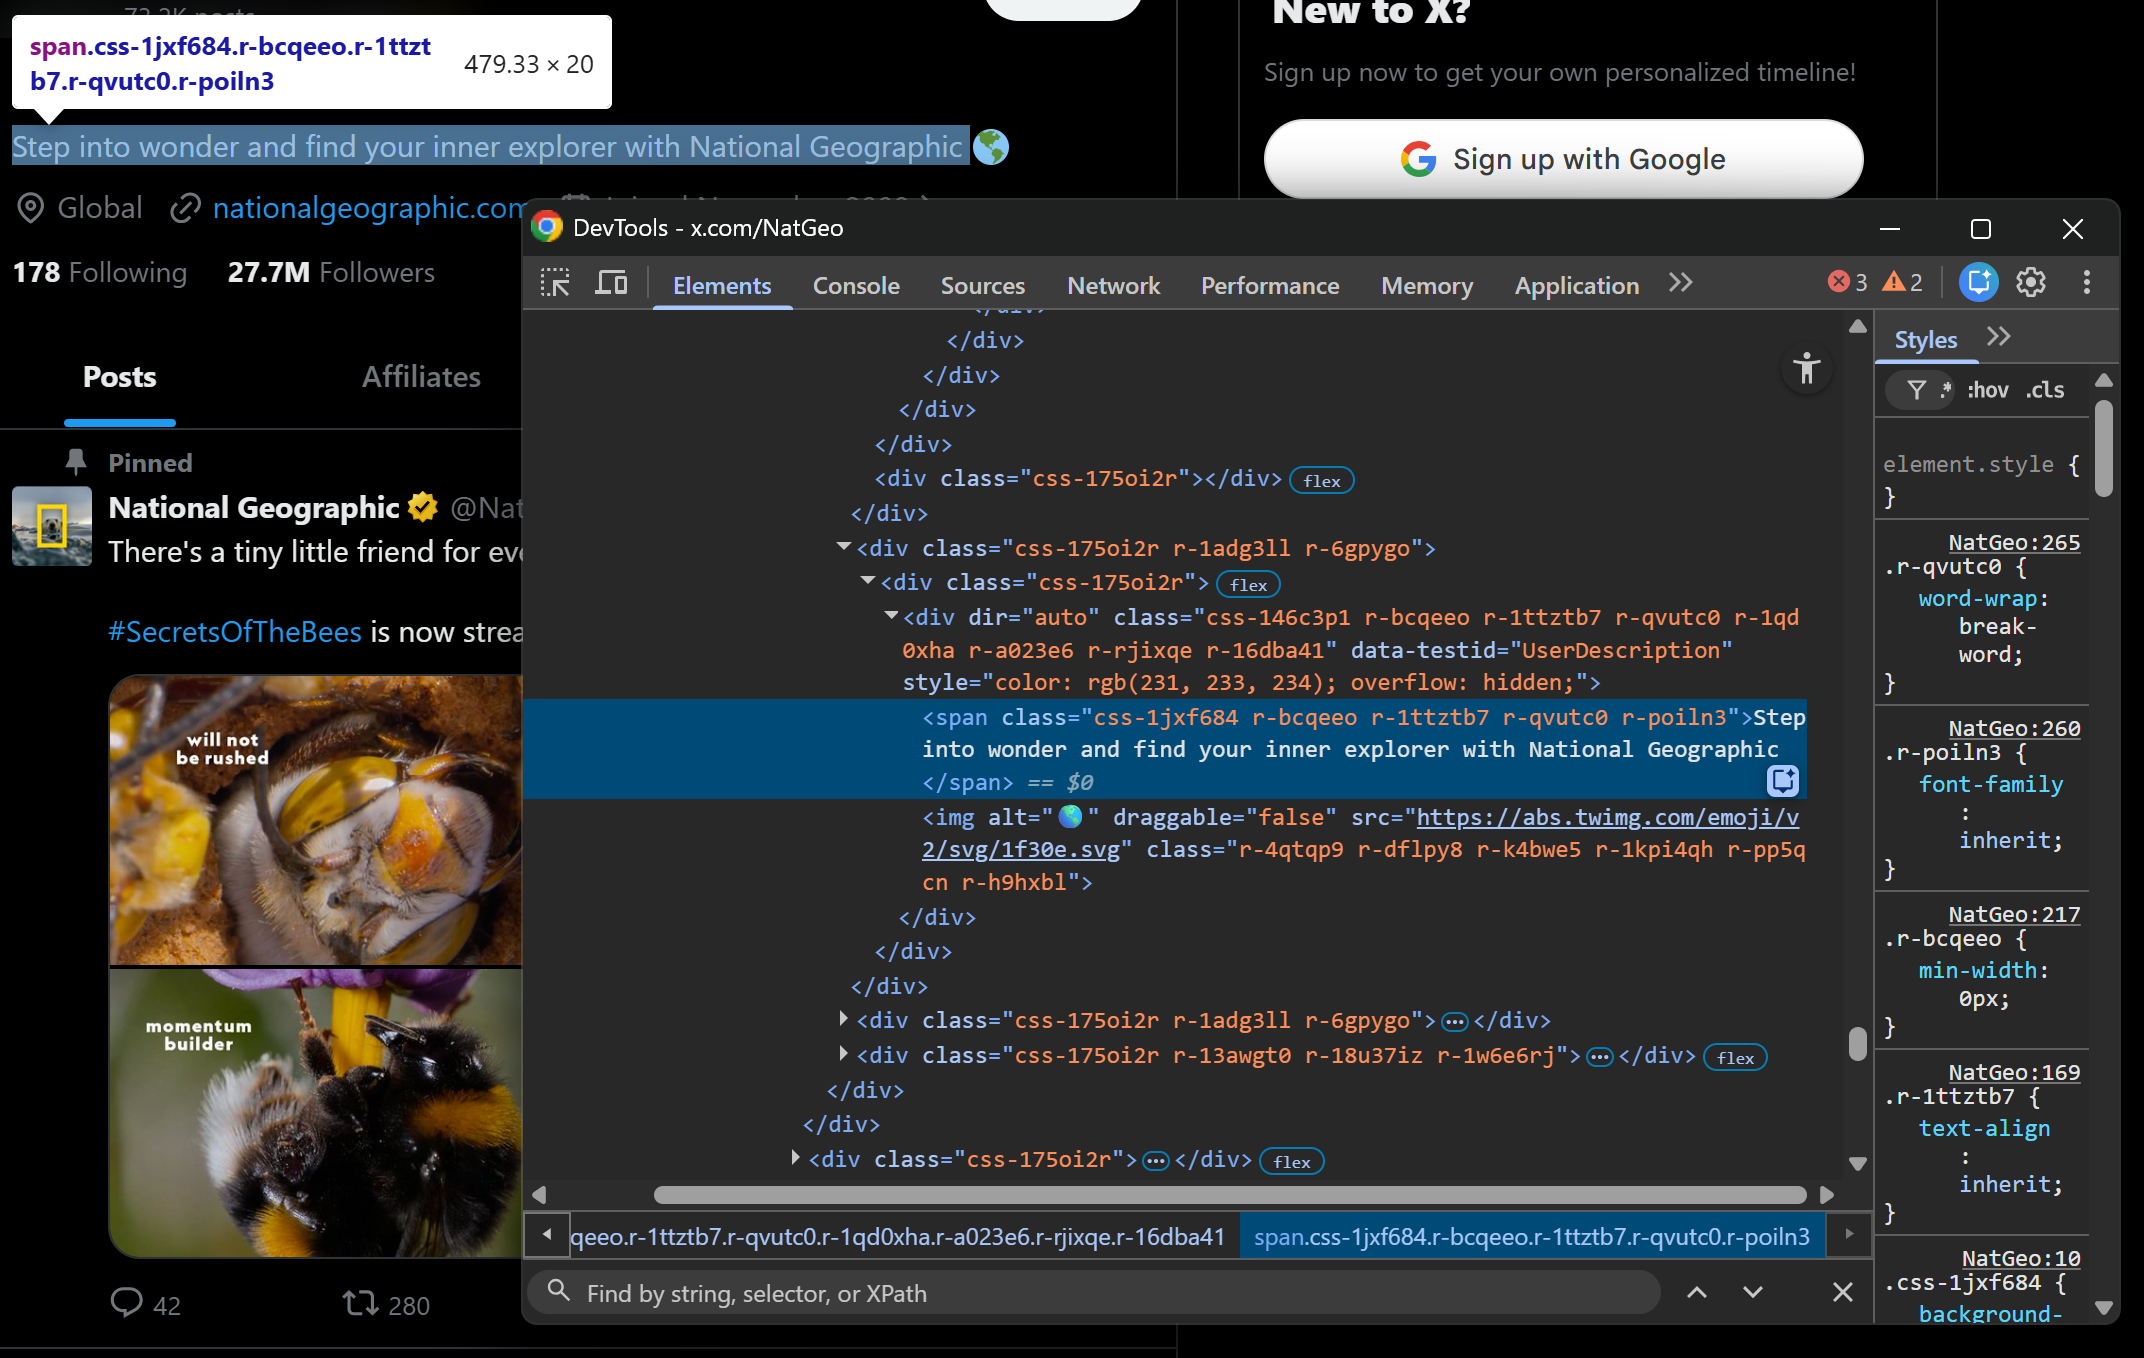Toggle the :hov element state panel
This screenshot has width=2144, height=1358.
point(1988,390)
